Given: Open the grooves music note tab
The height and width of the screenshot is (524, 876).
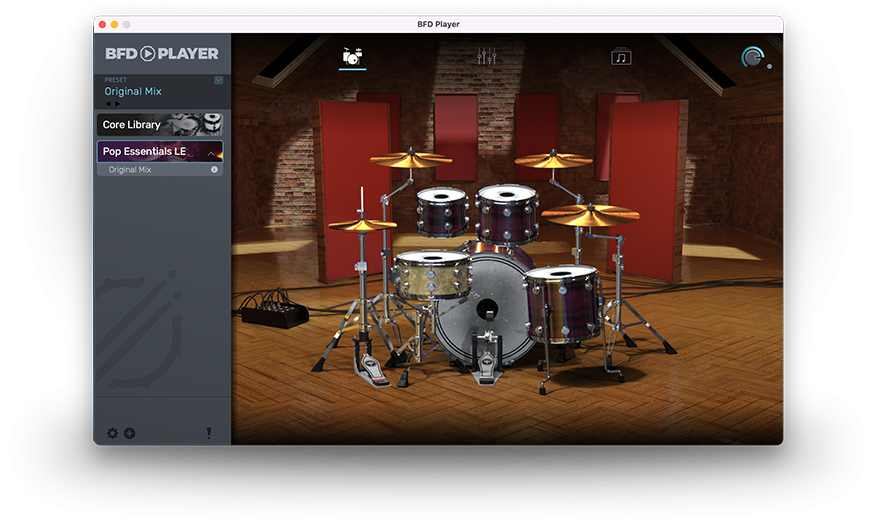Looking at the screenshot, I should (x=621, y=57).
